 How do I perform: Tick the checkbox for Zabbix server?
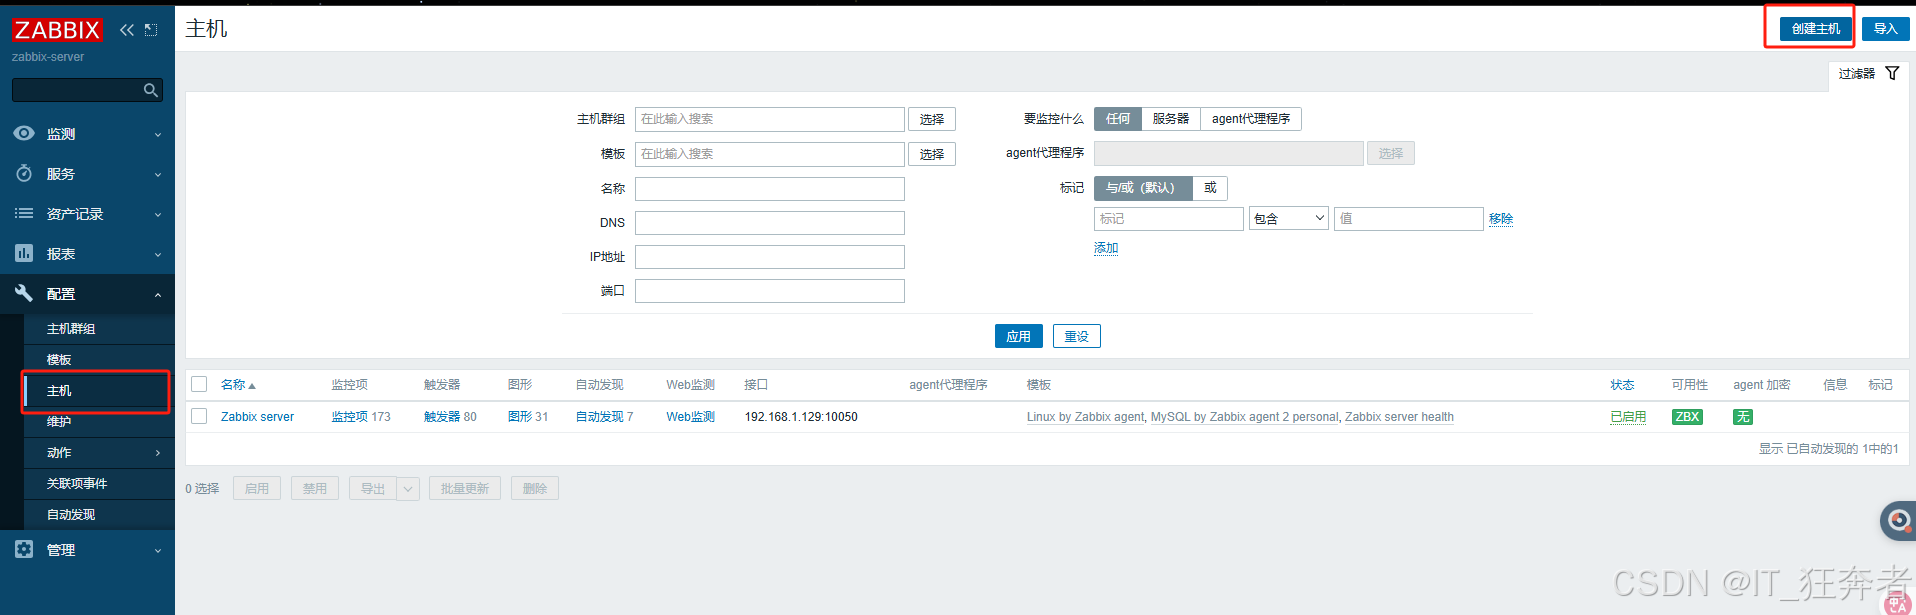199,416
